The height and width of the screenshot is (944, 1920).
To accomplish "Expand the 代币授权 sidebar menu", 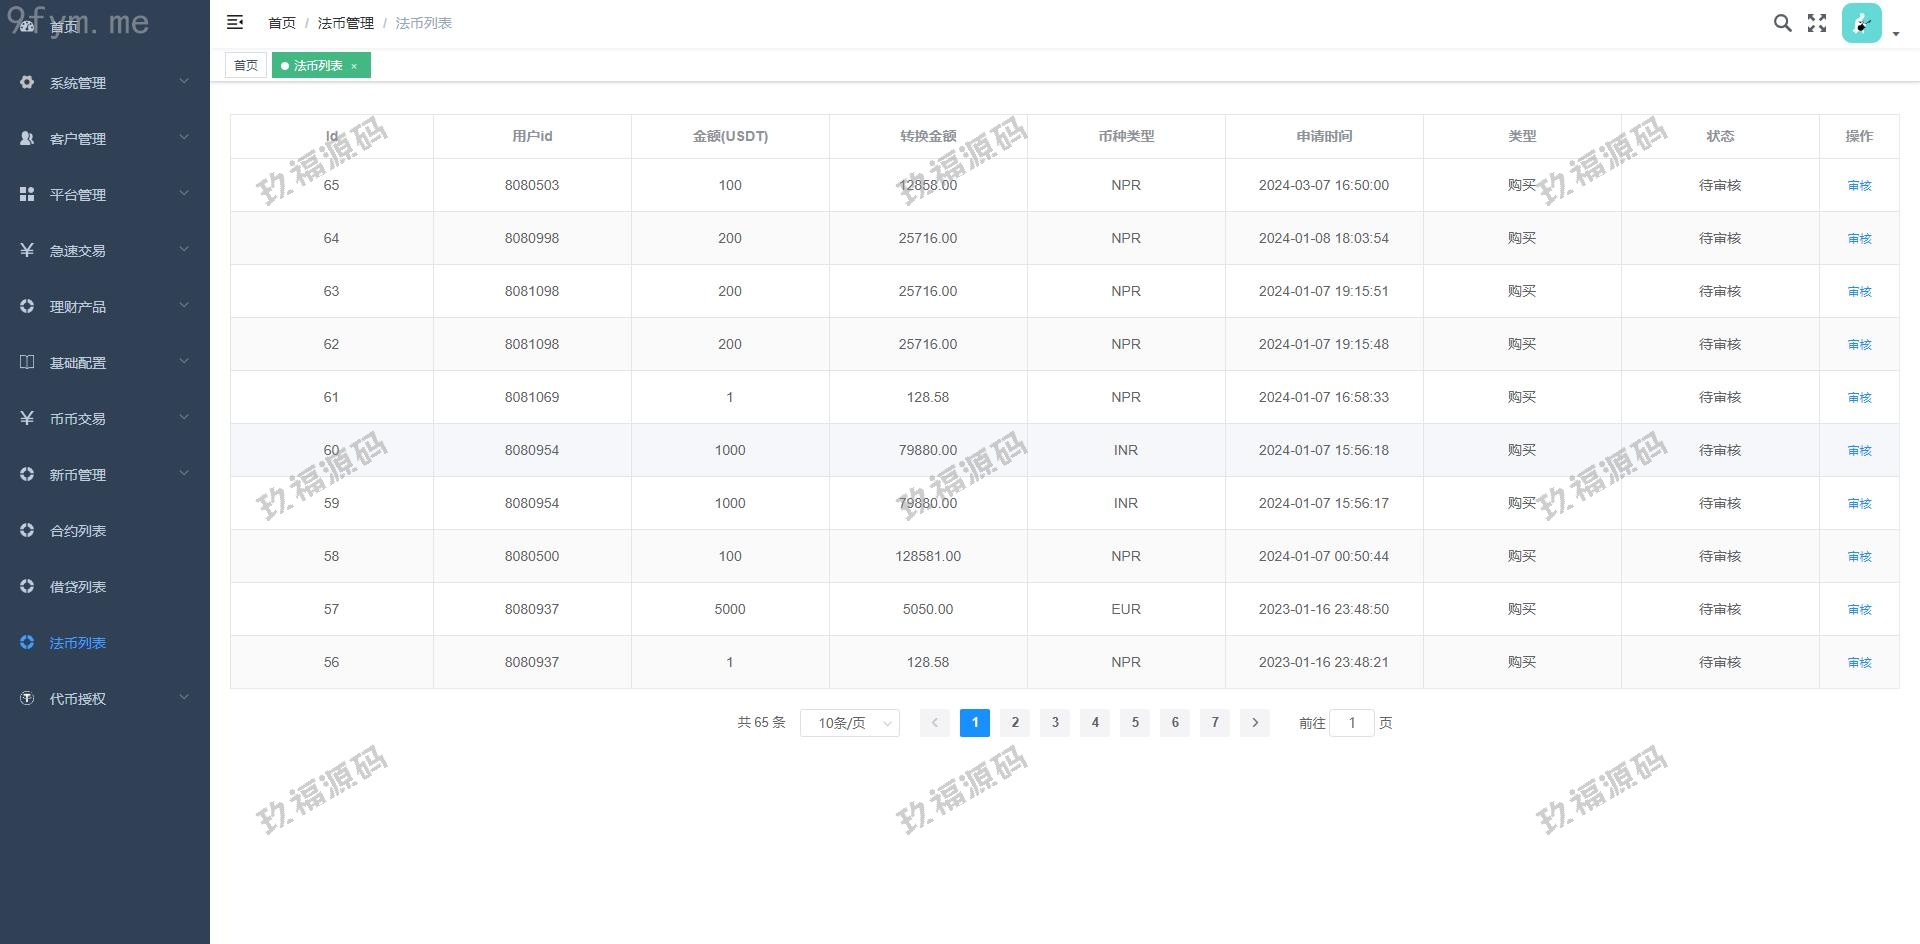I will coord(105,698).
